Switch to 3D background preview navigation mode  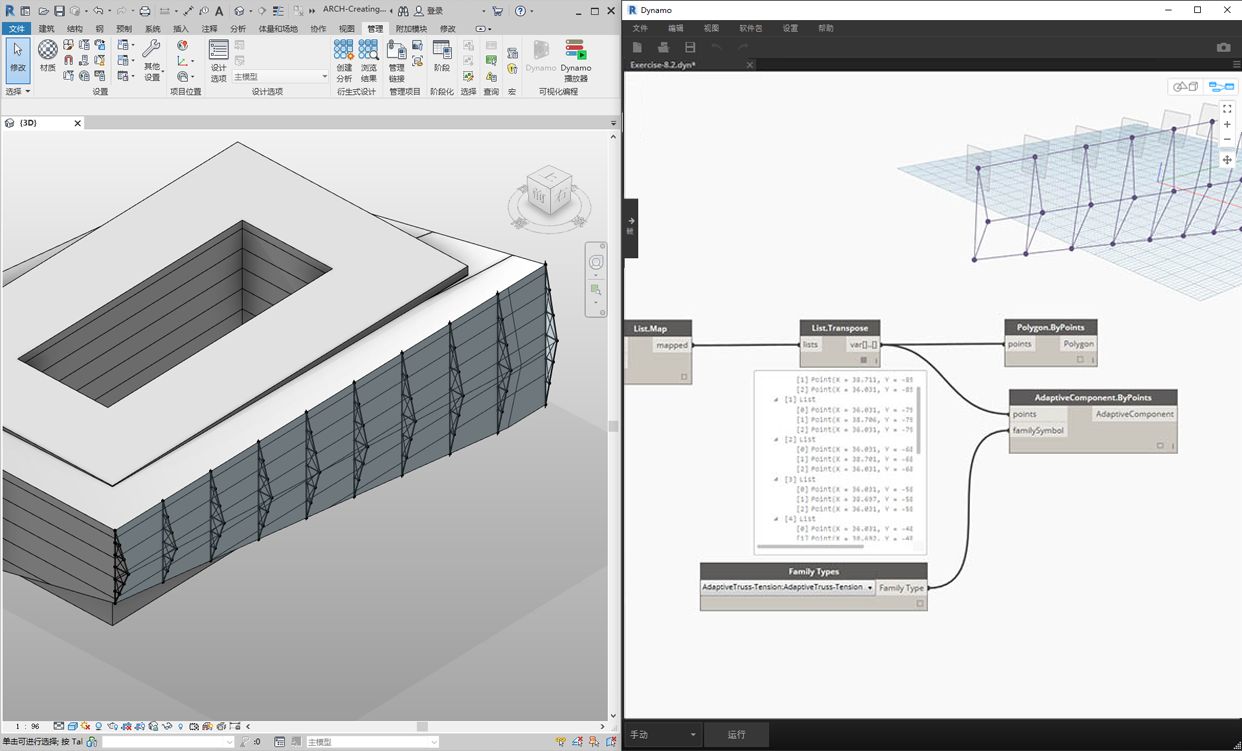[x=1186, y=87]
